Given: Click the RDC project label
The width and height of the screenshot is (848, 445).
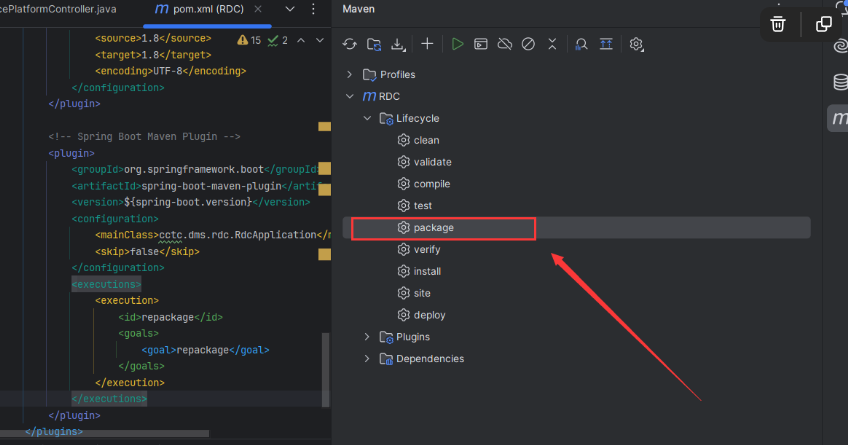Looking at the screenshot, I should tap(389, 96).
